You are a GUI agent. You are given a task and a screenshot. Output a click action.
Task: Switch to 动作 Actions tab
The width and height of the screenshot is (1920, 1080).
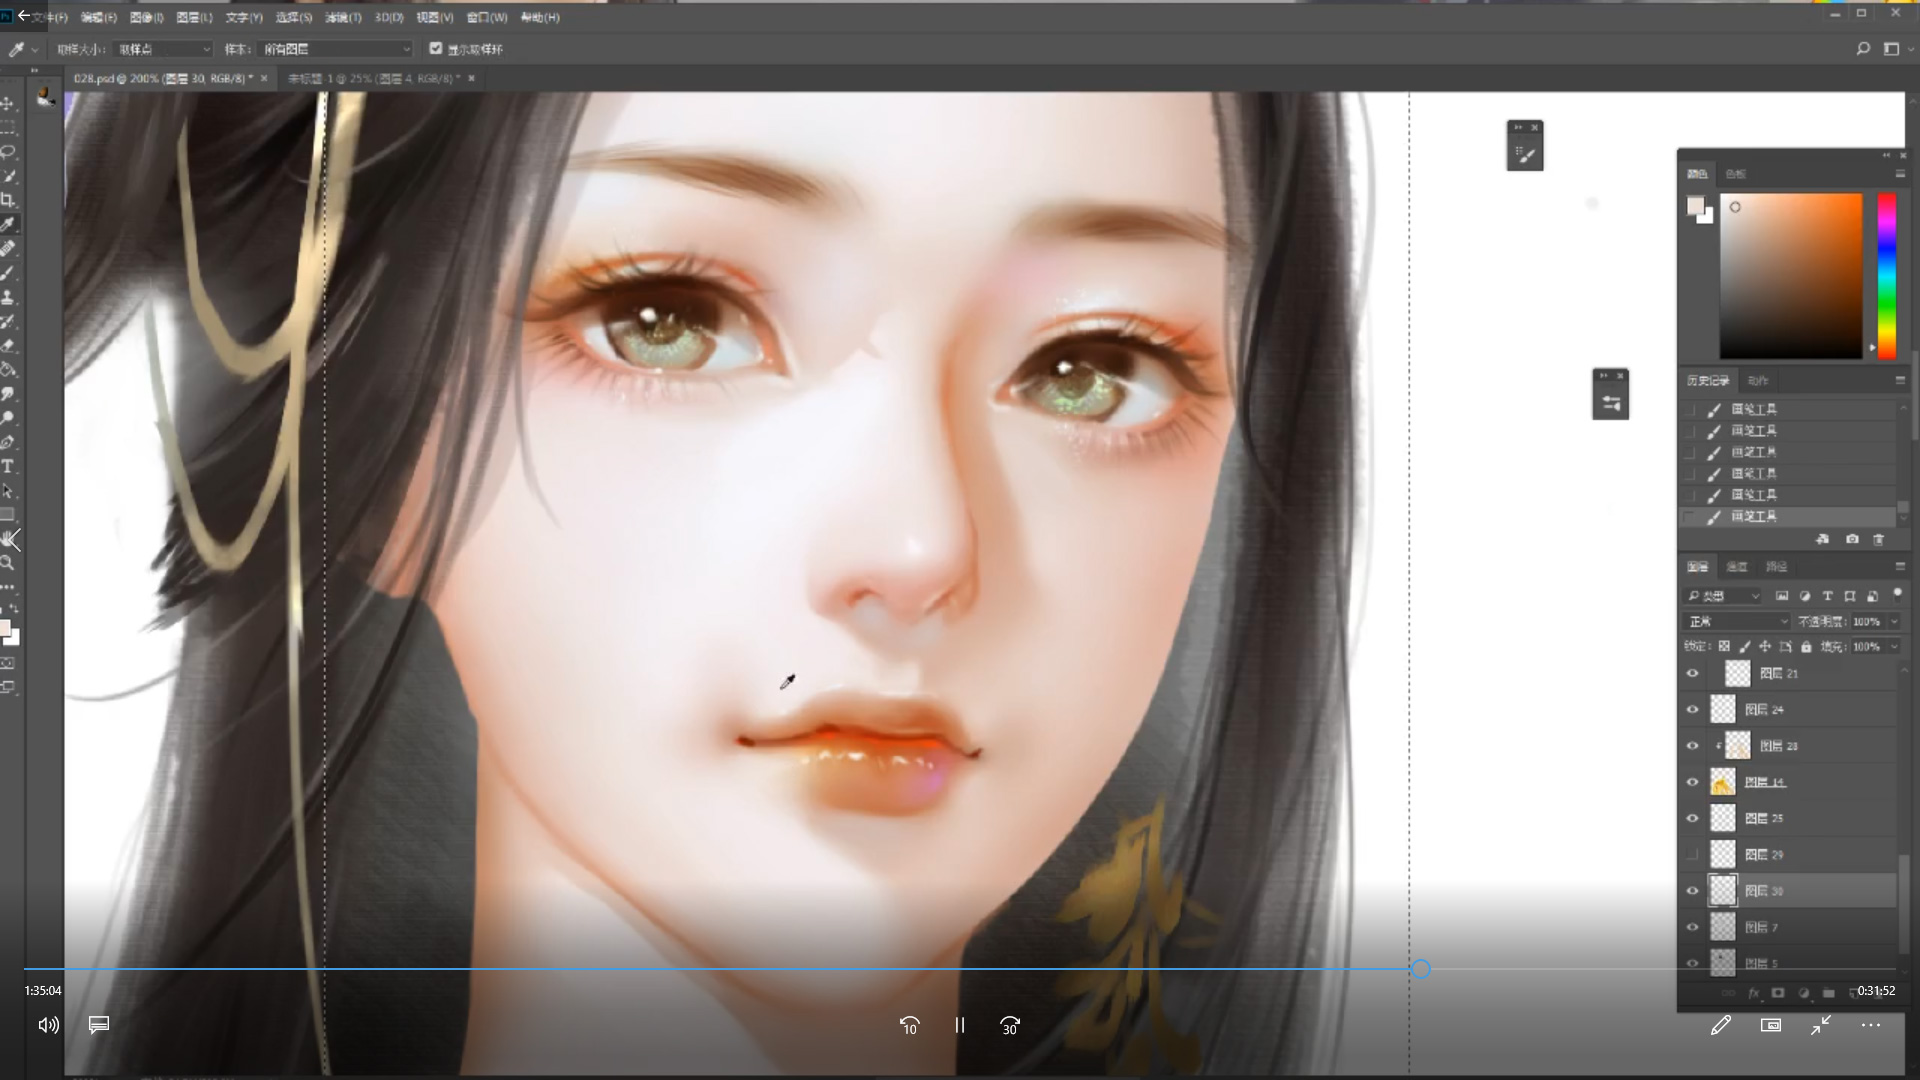[1758, 381]
